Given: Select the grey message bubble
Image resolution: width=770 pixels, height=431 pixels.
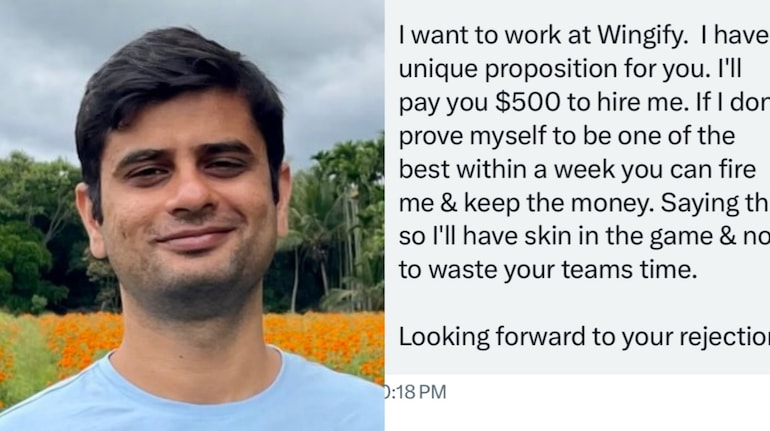Looking at the screenshot, I should [577, 187].
